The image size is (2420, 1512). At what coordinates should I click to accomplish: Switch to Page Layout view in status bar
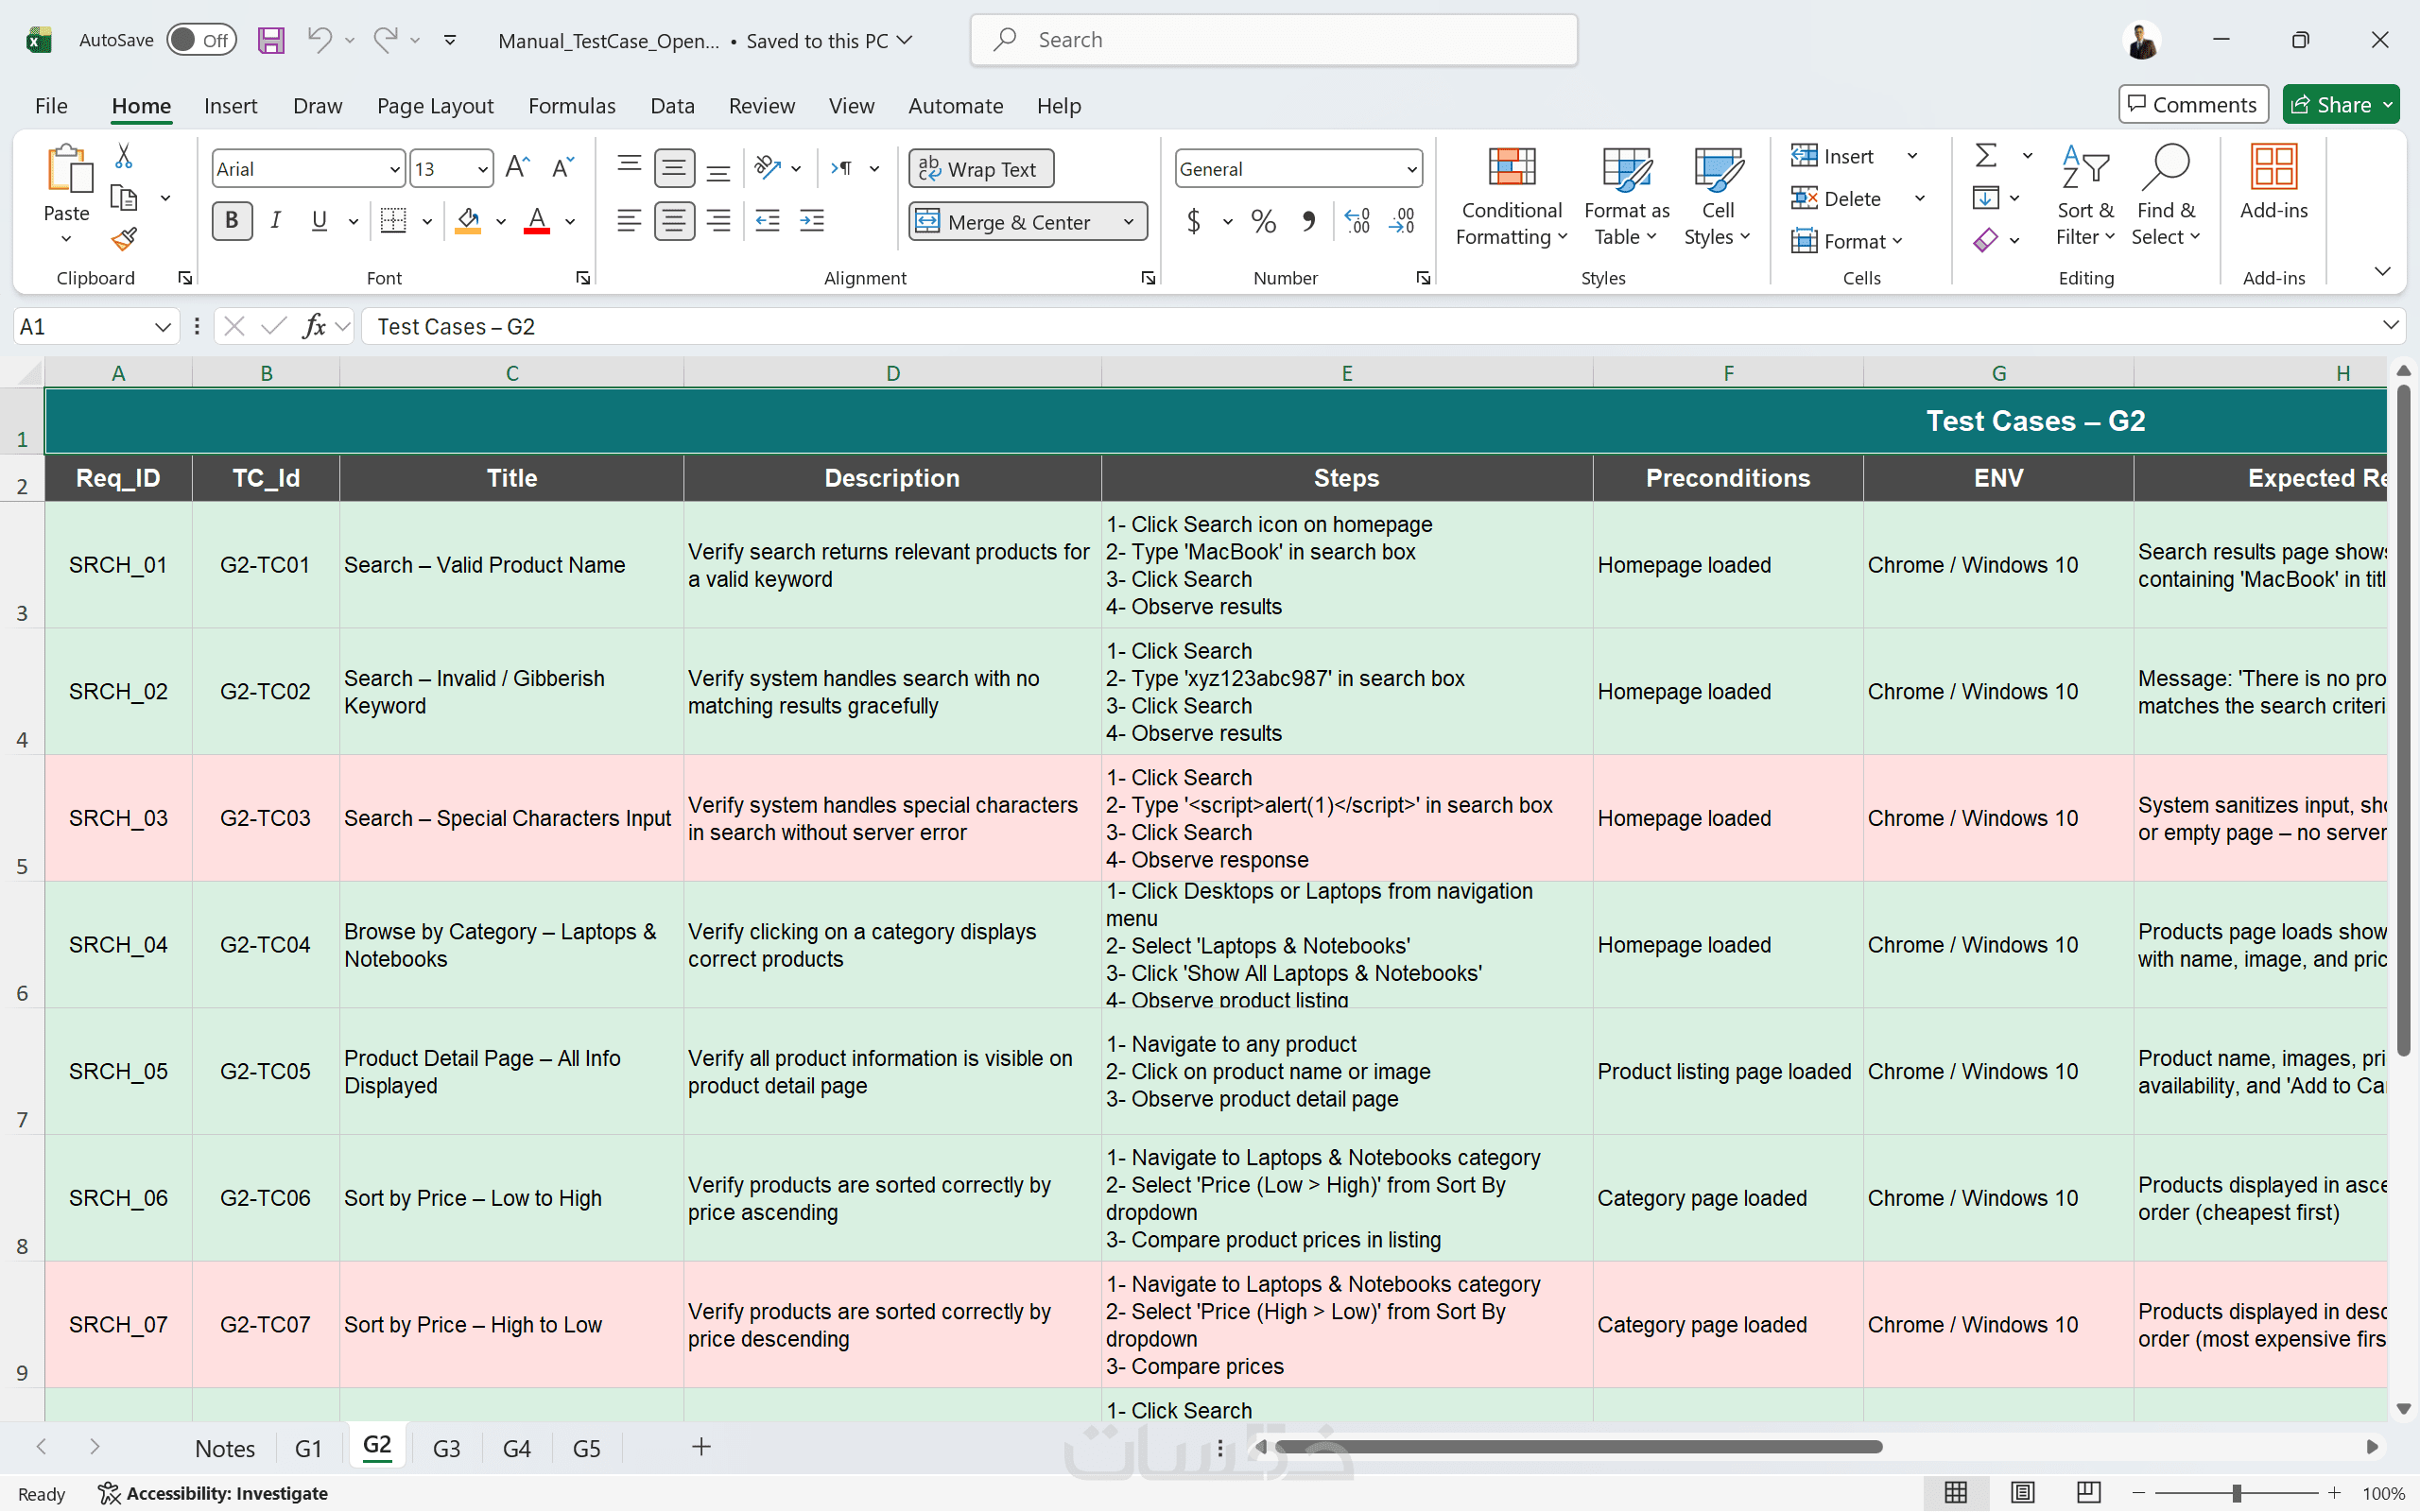click(x=2022, y=1492)
